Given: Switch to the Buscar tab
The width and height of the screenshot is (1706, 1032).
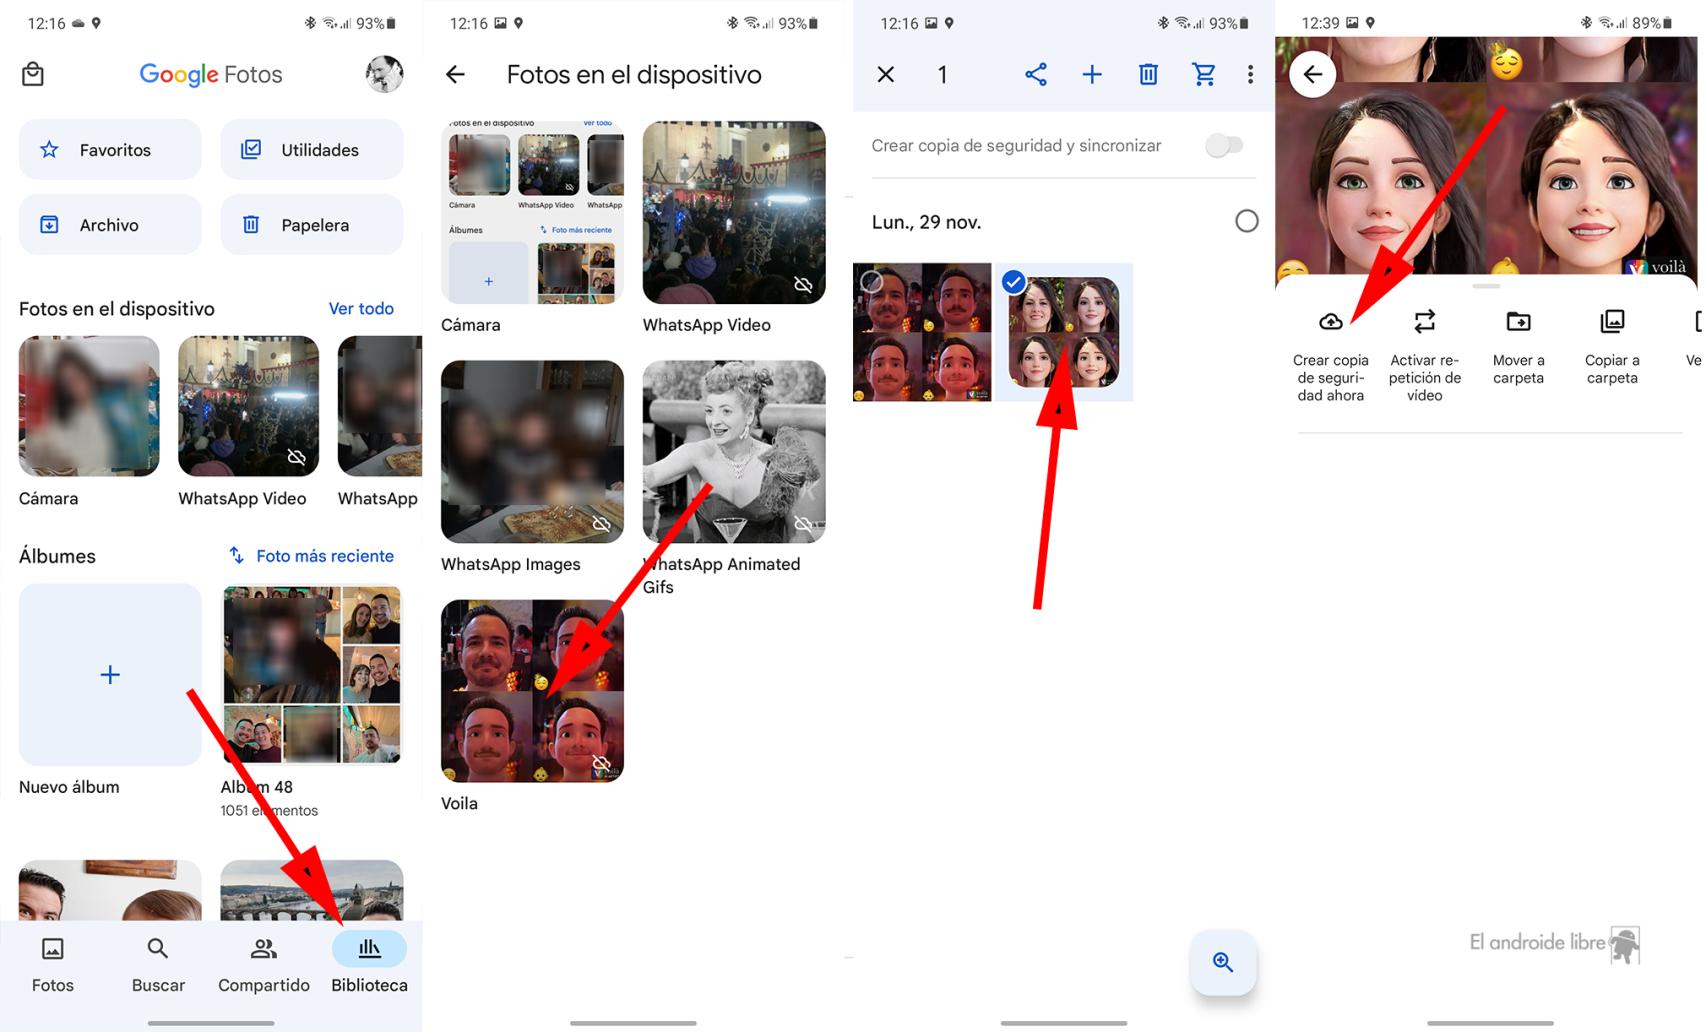Looking at the screenshot, I should (x=158, y=963).
